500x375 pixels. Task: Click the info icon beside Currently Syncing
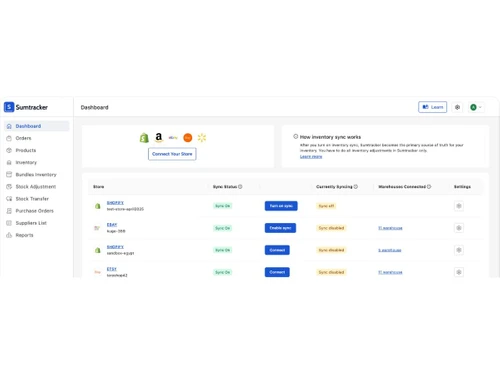click(x=356, y=187)
